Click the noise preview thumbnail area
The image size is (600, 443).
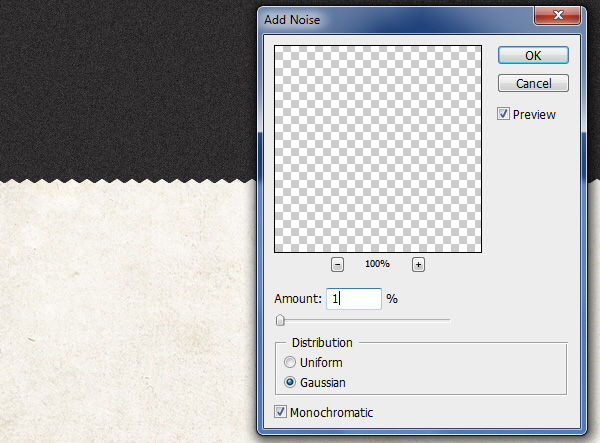[378, 149]
